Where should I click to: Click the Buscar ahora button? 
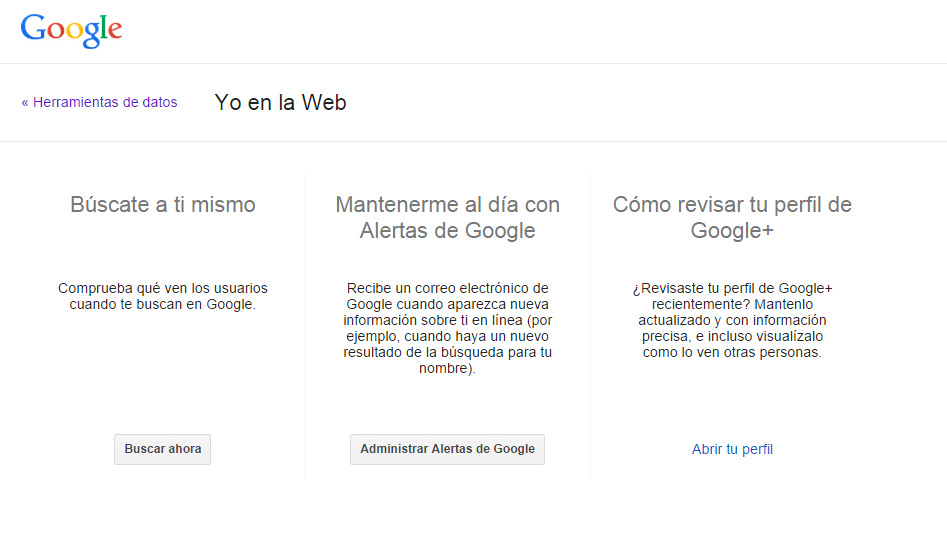(x=162, y=449)
